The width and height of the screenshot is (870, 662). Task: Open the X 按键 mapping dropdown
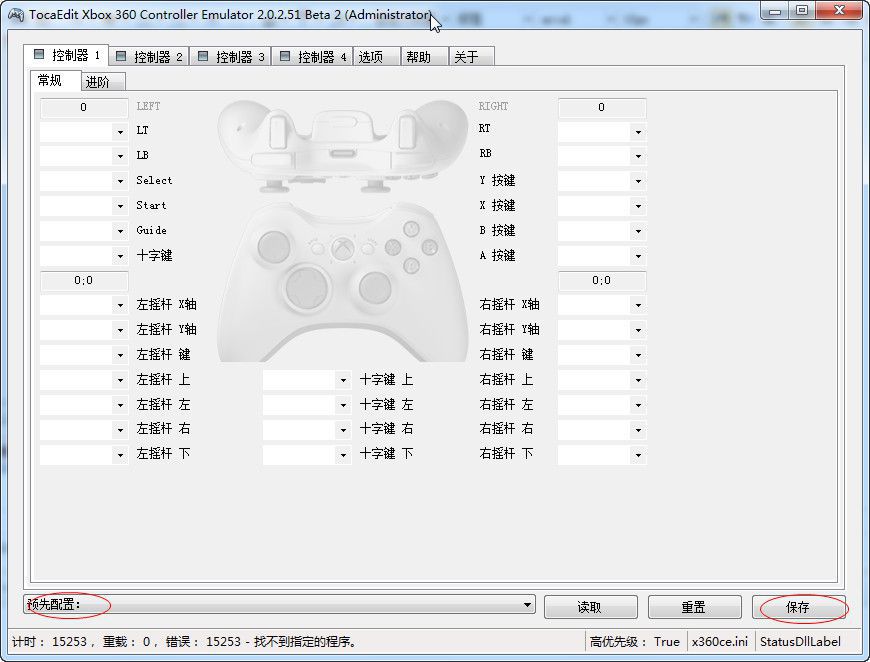click(602, 206)
